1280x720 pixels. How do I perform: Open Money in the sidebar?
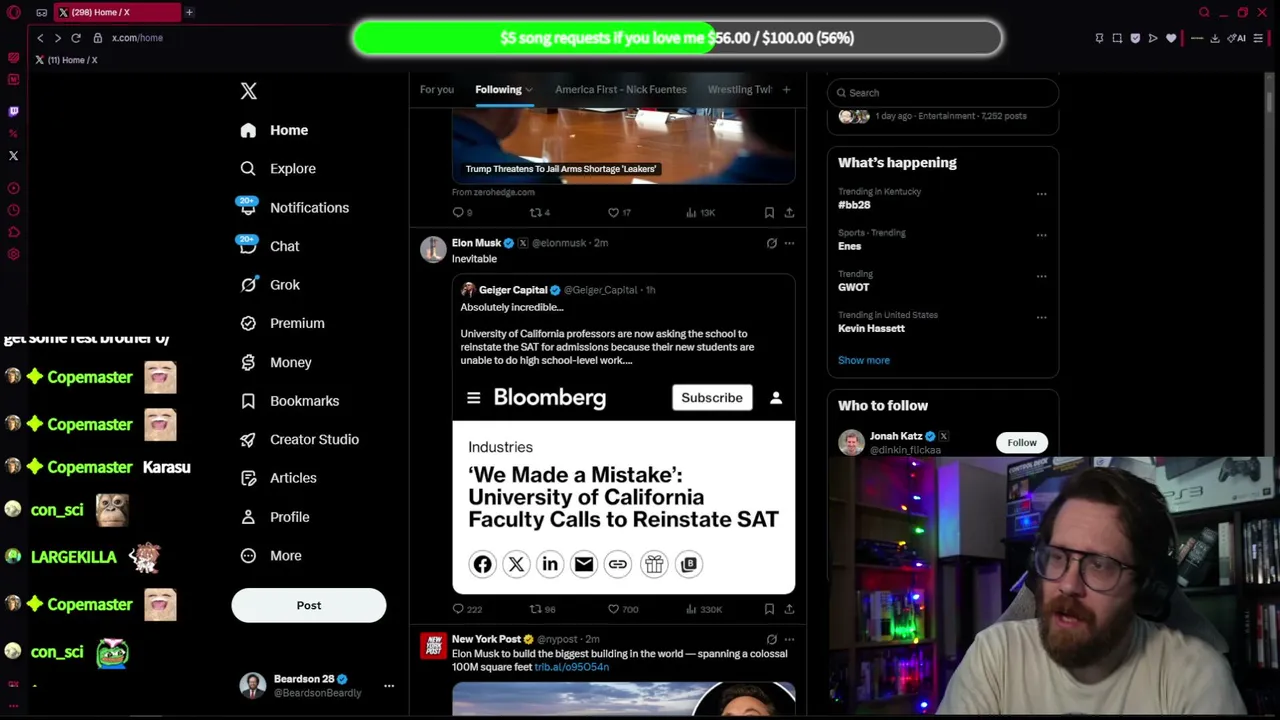point(276,362)
